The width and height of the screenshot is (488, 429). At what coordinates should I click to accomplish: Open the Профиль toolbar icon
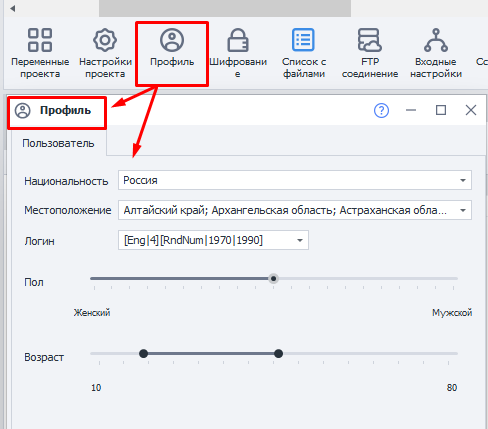click(x=172, y=40)
